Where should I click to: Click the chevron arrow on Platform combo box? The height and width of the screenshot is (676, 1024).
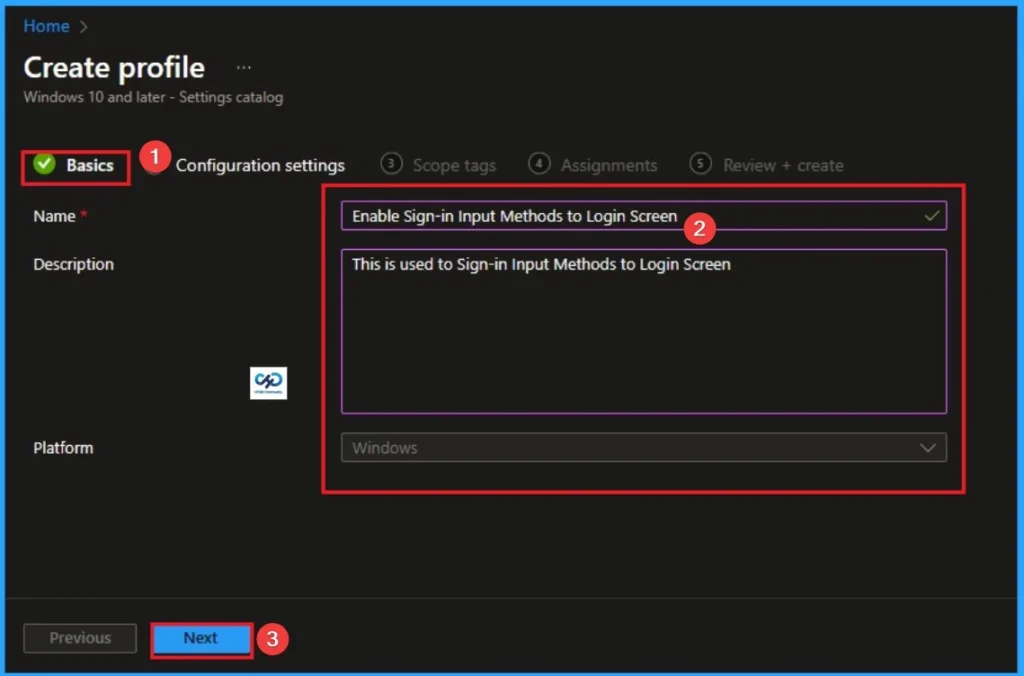click(x=929, y=447)
